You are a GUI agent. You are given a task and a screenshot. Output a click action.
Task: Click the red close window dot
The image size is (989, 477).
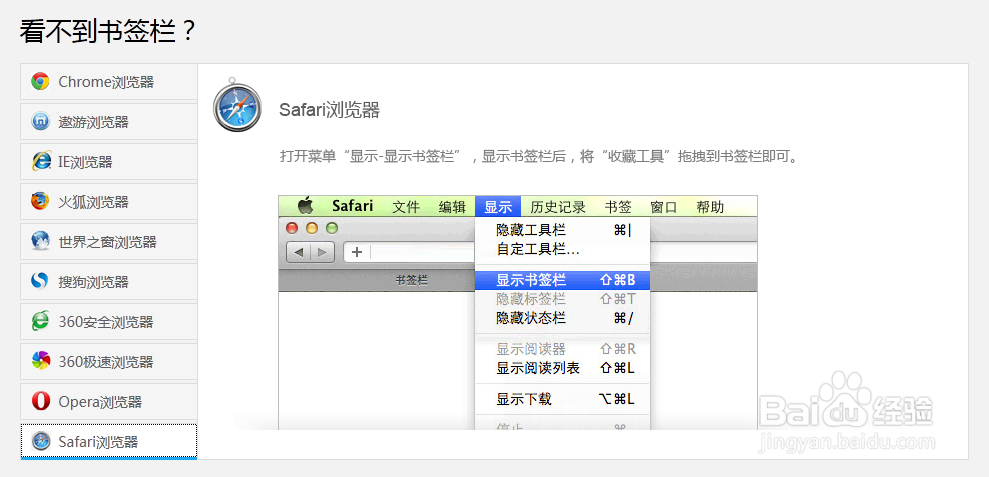coord(292,228)
